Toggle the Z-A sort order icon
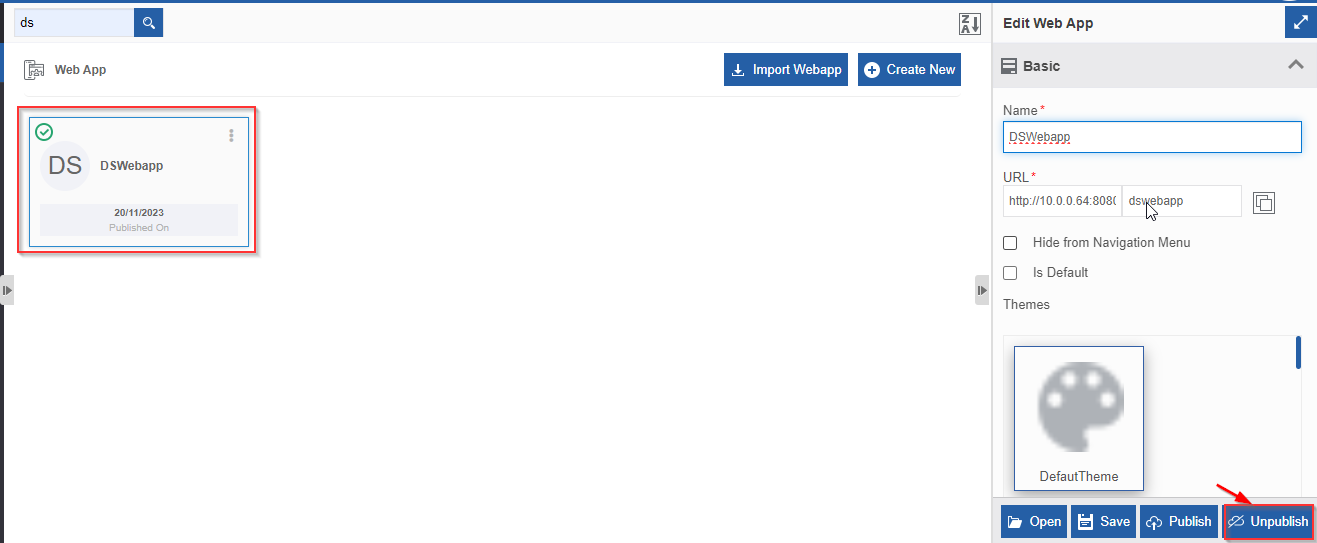Viewport: 1317px width, 543px height. pyautogui.click(x=969, y=25)
